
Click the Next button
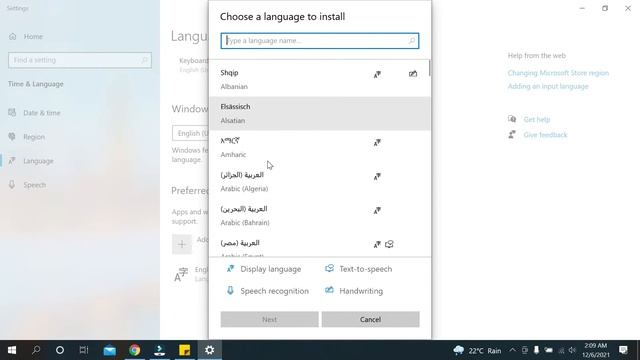click(269, 319)
